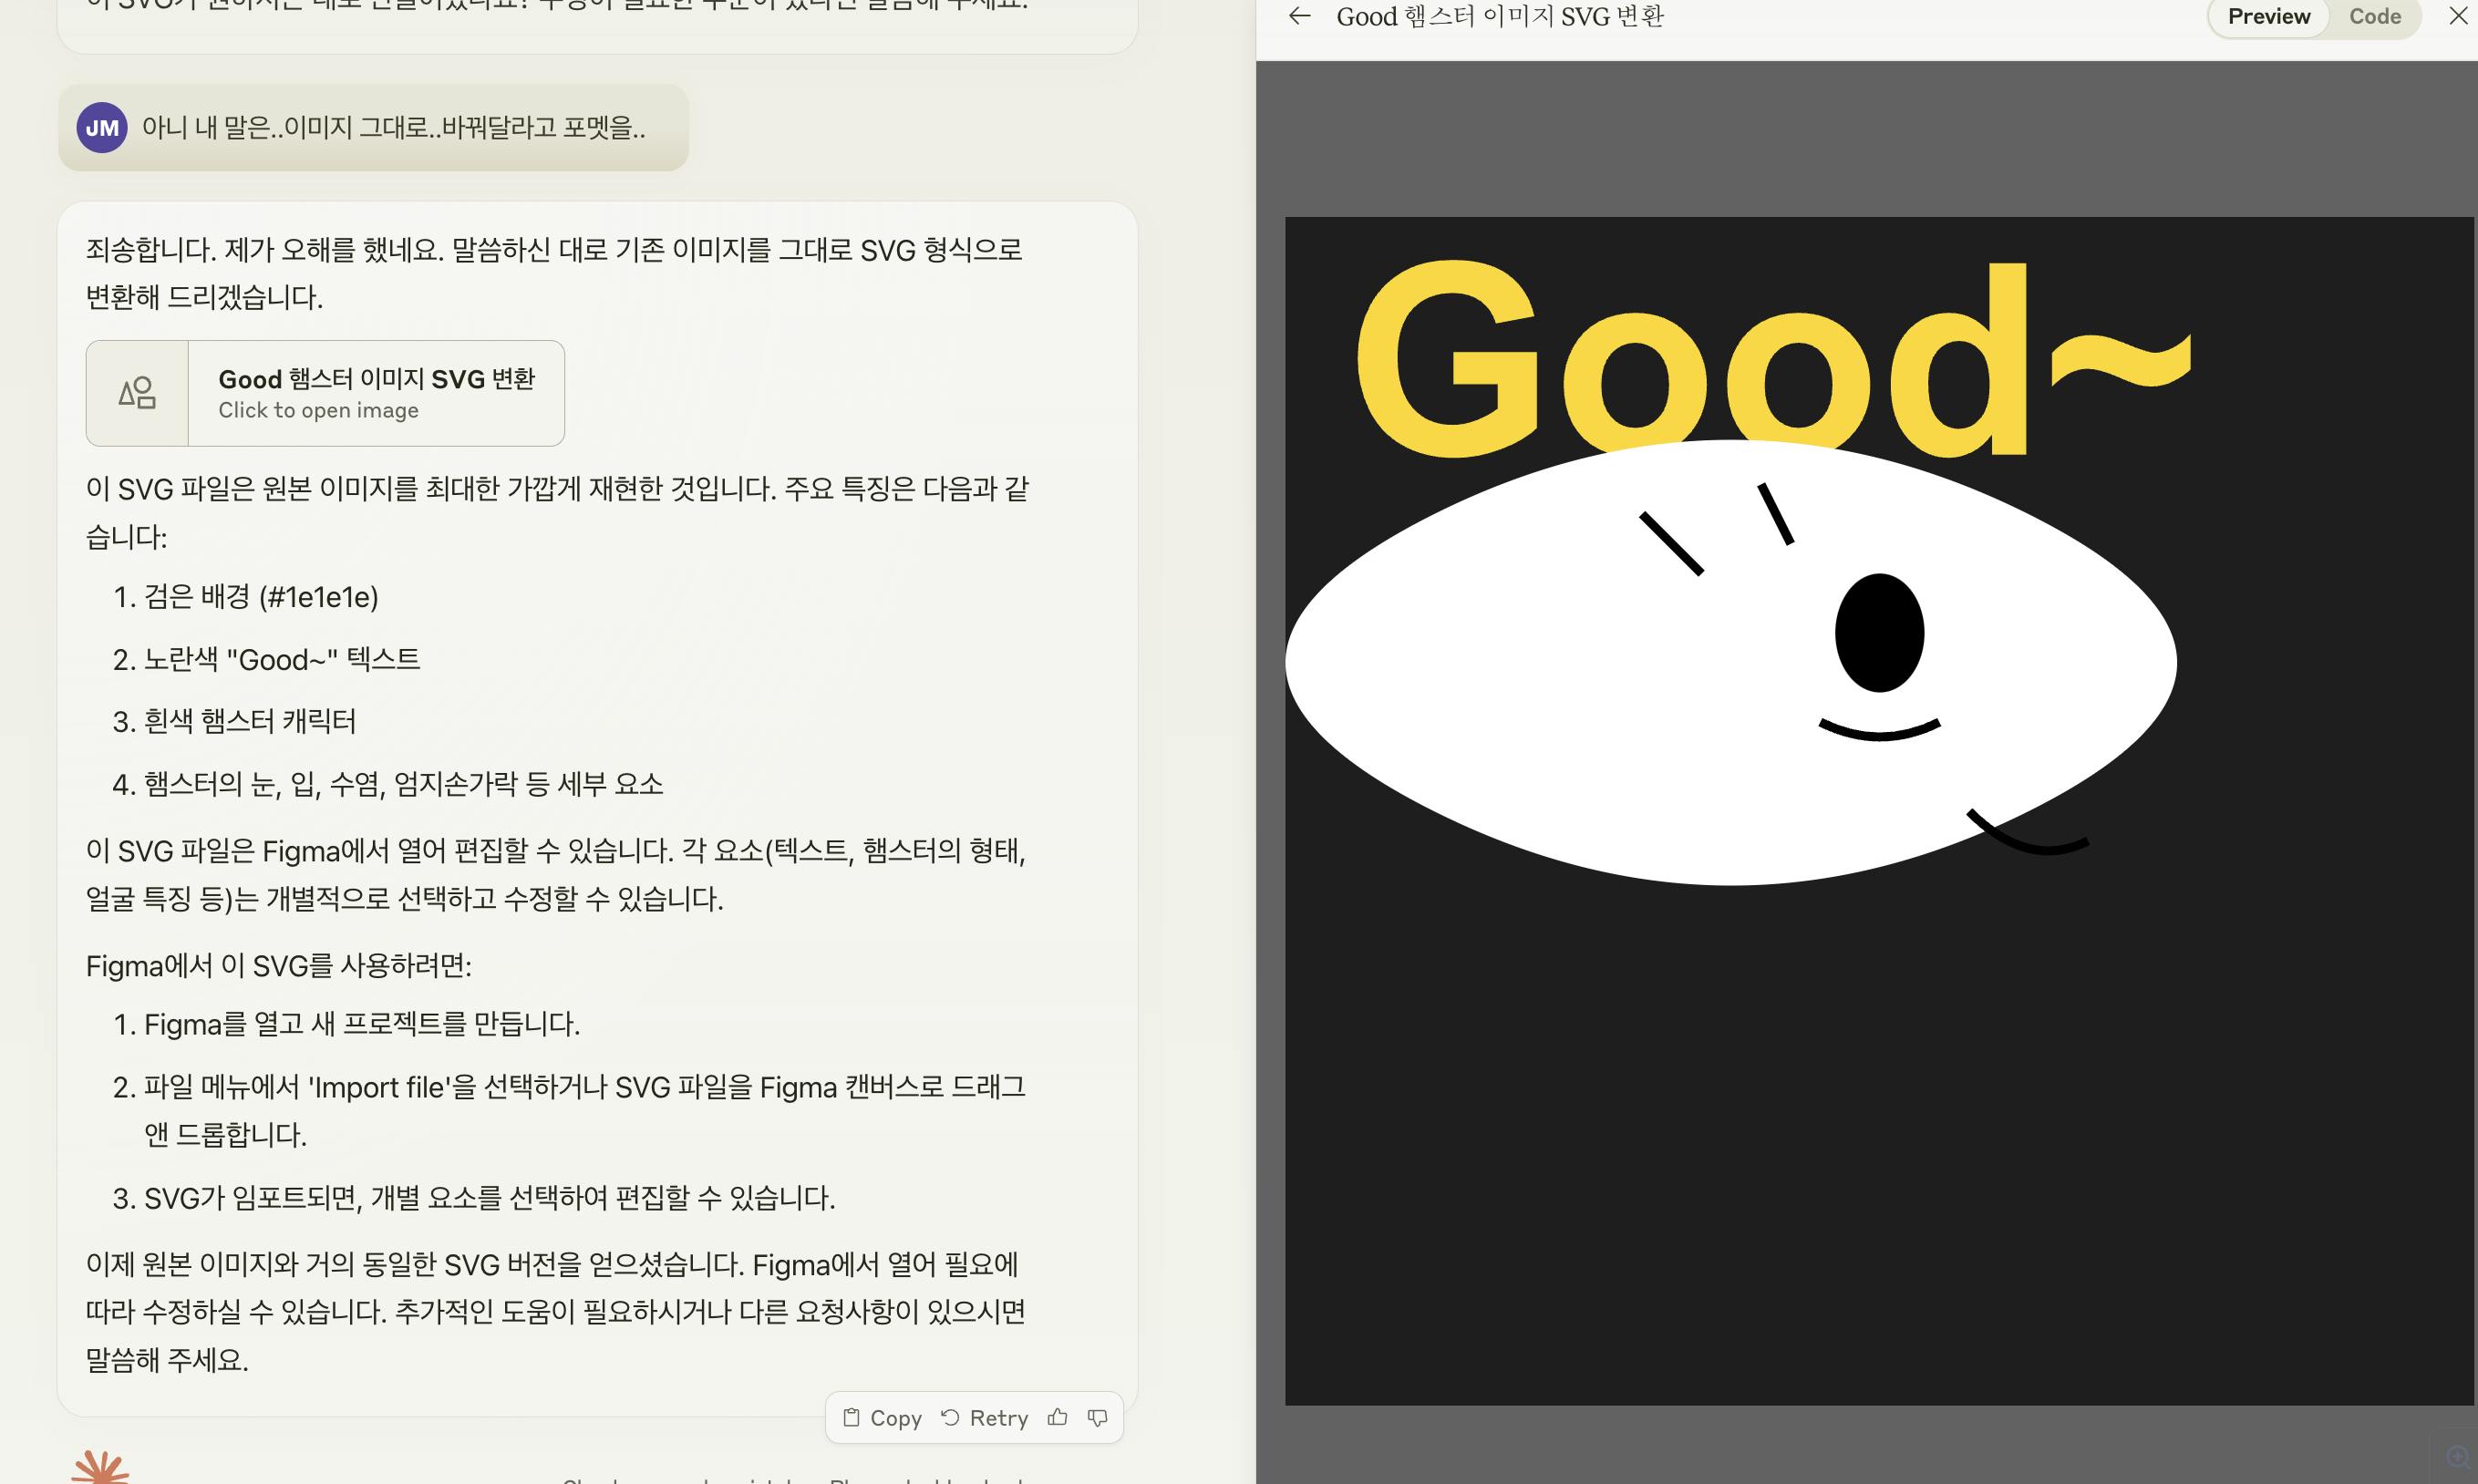The width and height of the screenshot is (2478, 1484).
Task: Give the response a thumbs down
Action: [1097, 1418]
